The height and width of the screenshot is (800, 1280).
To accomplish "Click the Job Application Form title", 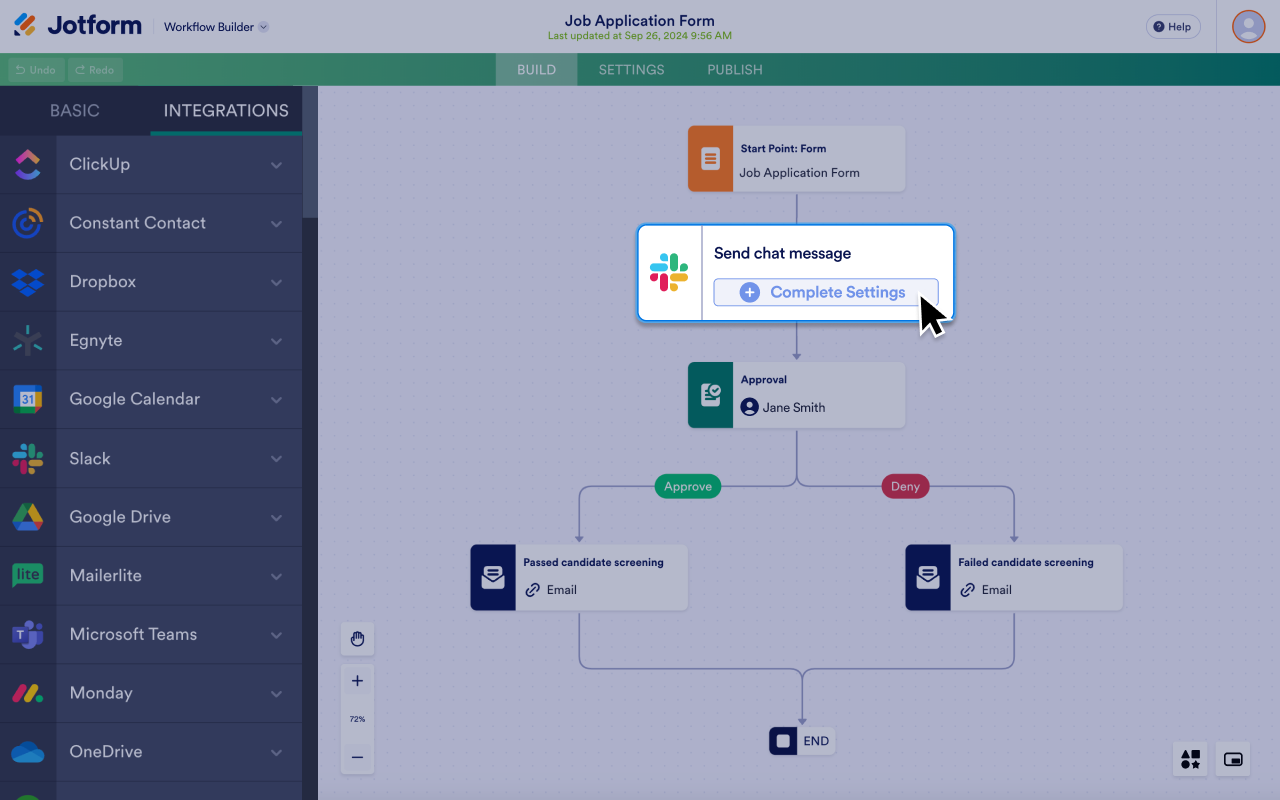I will pos(640,21).
